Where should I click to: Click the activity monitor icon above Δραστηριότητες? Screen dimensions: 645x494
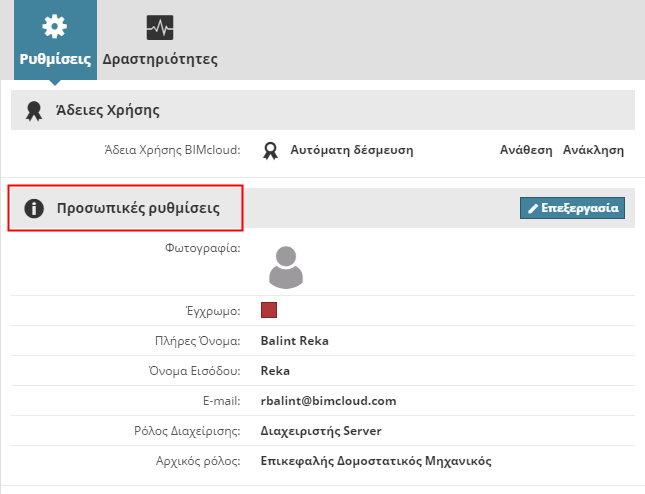pos(159,26)
